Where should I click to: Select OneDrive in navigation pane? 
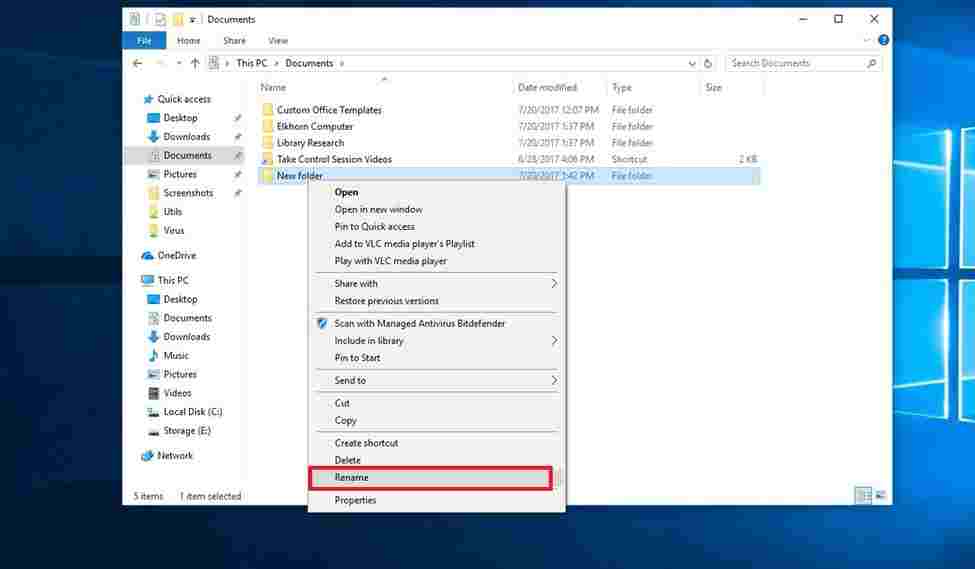pyautogui.click(x=177, y=255)
